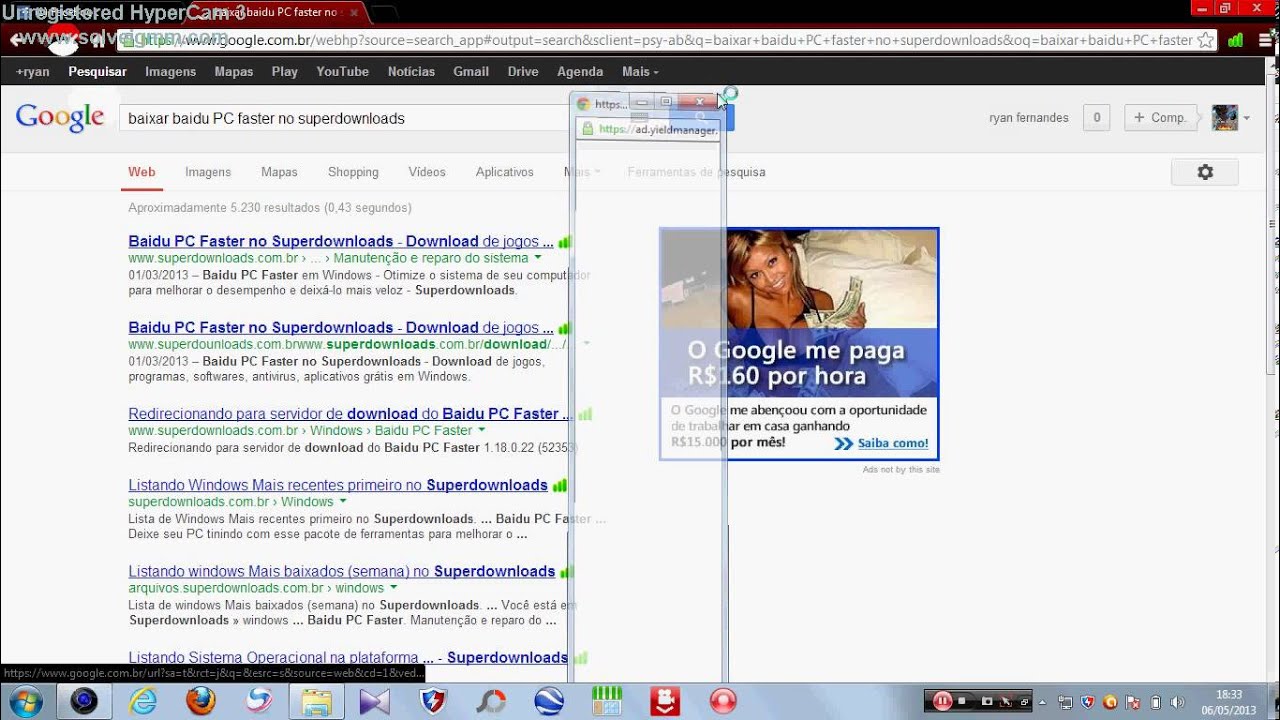
Task: Expand the Mais dropdown in Google bar
Action: pyautogui.click(x=640, y=72)
